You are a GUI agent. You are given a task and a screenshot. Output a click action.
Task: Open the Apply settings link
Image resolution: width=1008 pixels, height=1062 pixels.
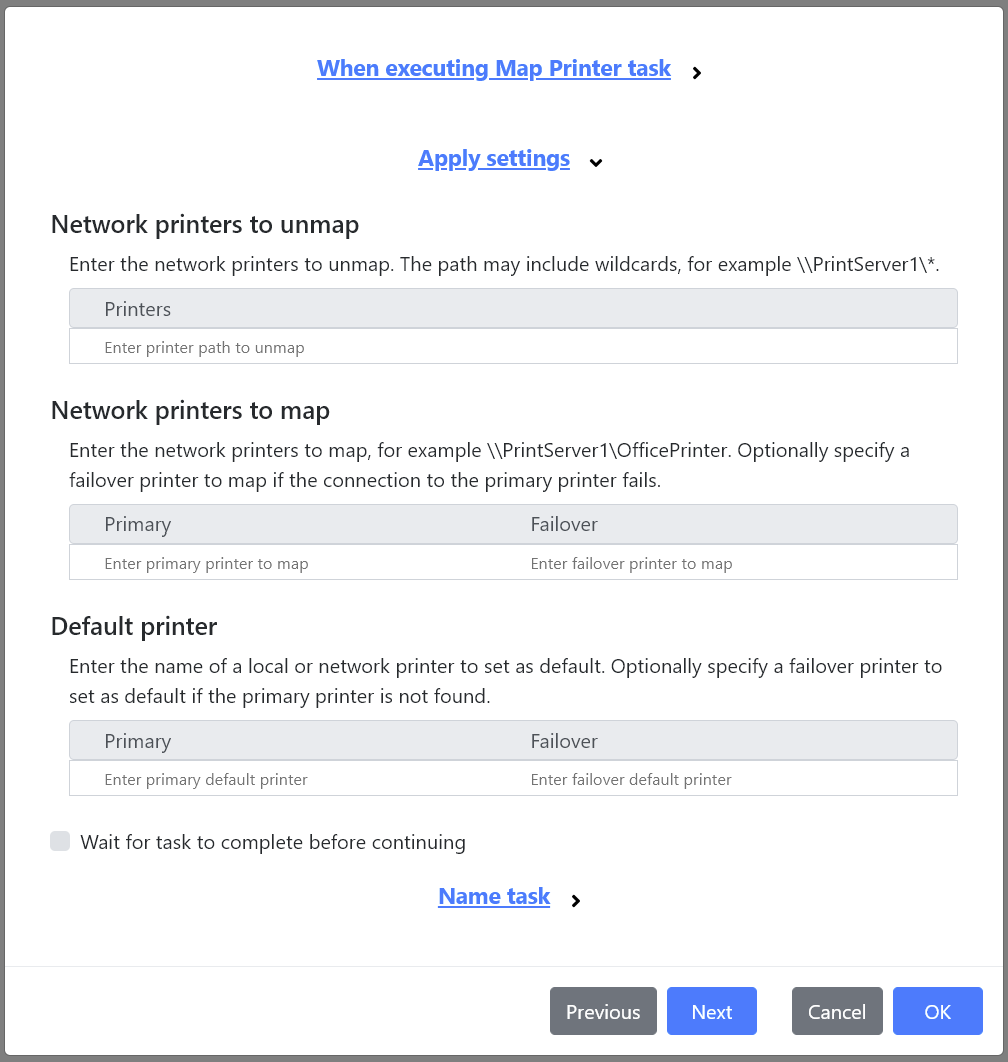point(494,158)
